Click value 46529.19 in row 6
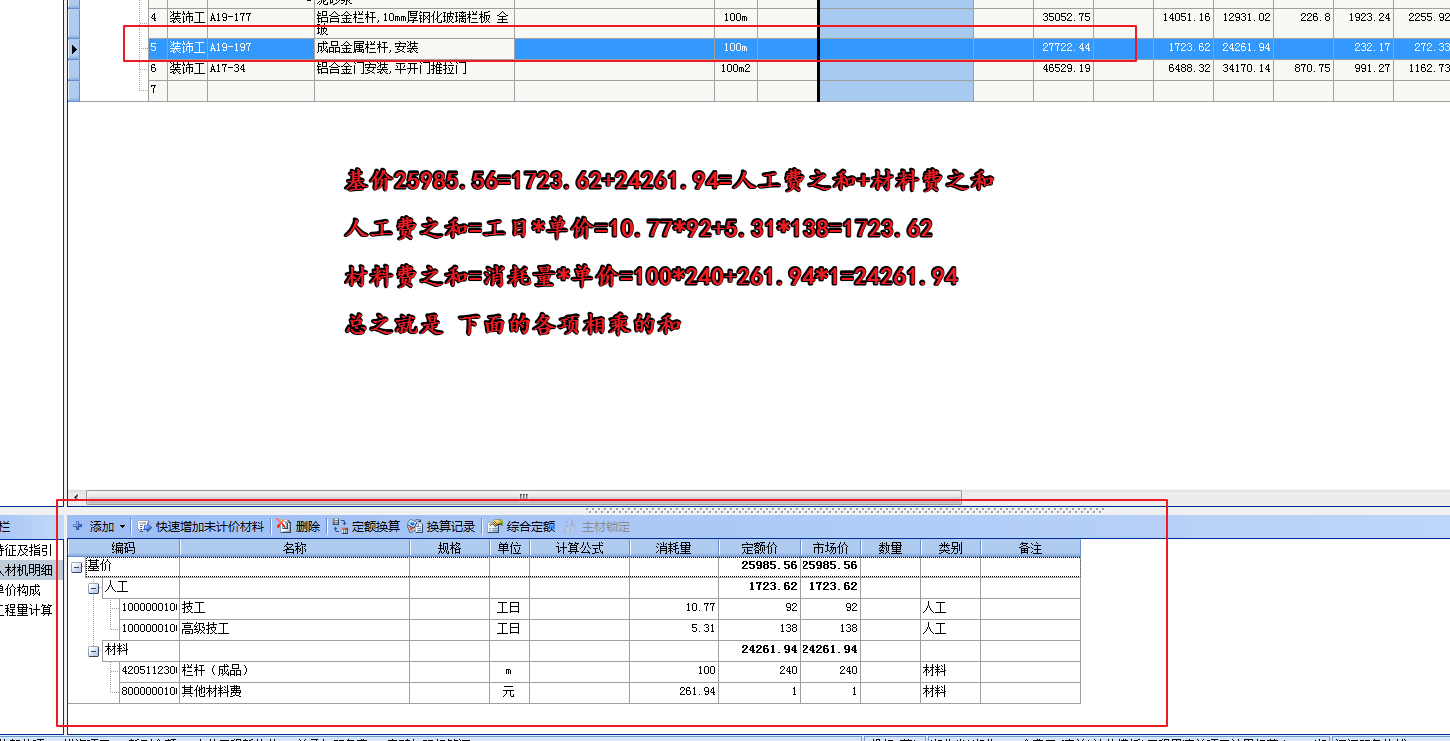The height and width of the screenshot is (741, 1450). click(x=1066, y=69)
